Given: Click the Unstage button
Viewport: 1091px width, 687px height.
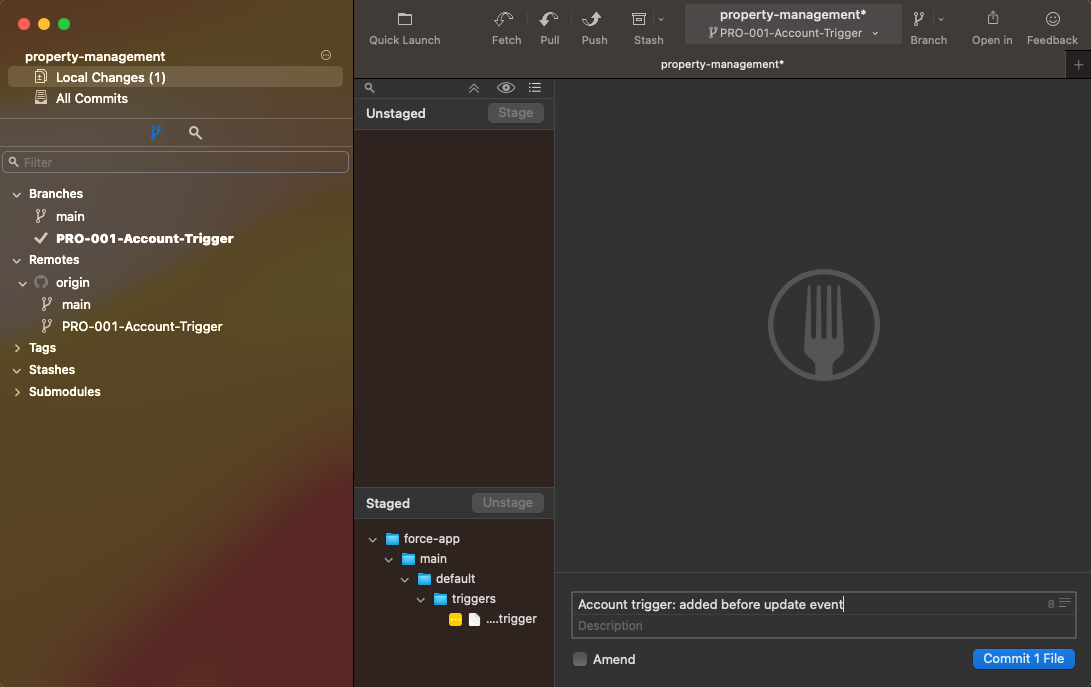Looking at the screenshot, I should click(x=508, y=503).
